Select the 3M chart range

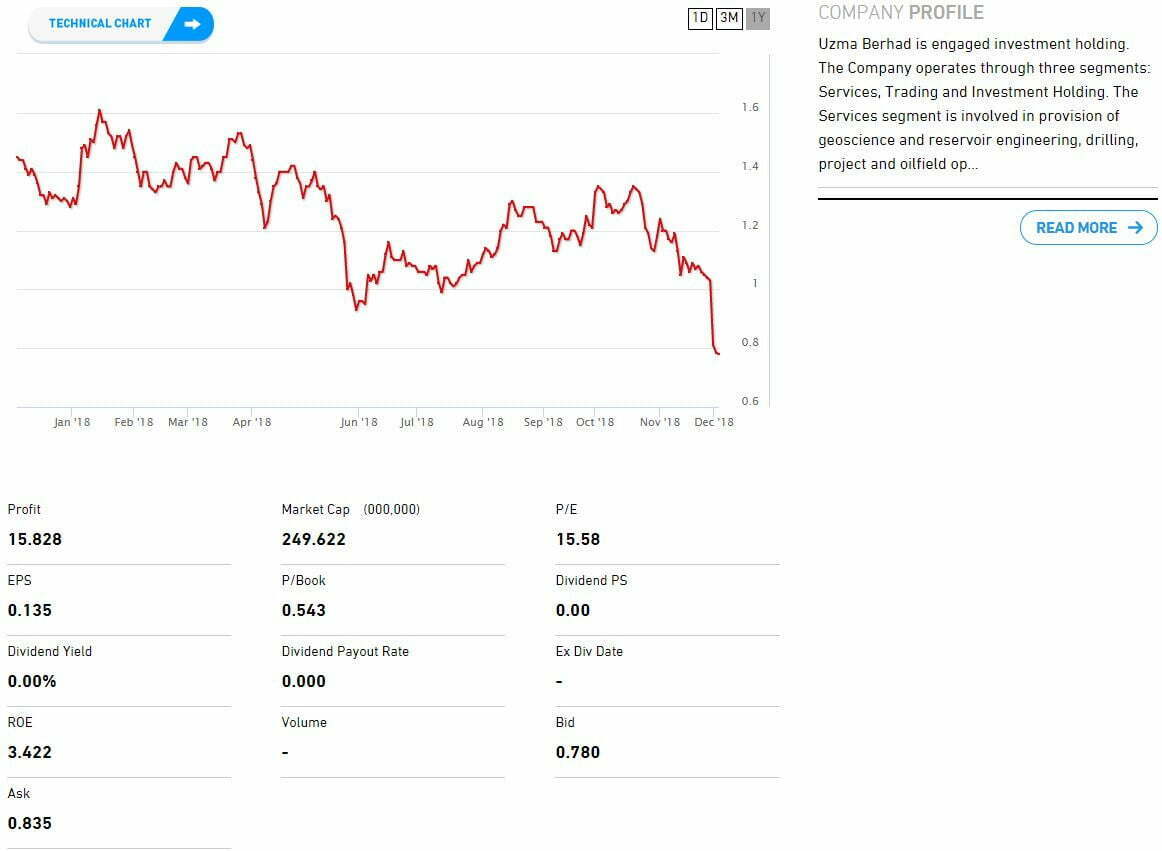coord(729,18)
